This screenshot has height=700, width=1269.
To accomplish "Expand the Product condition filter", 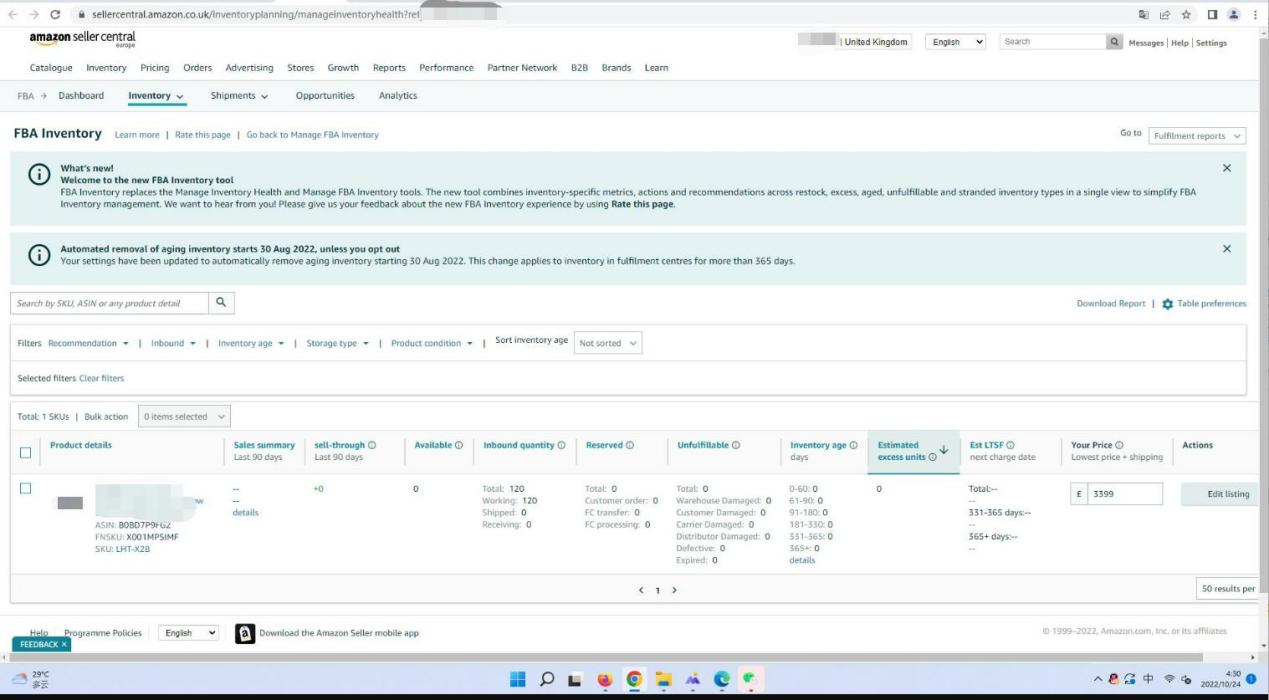I will 431,343.
